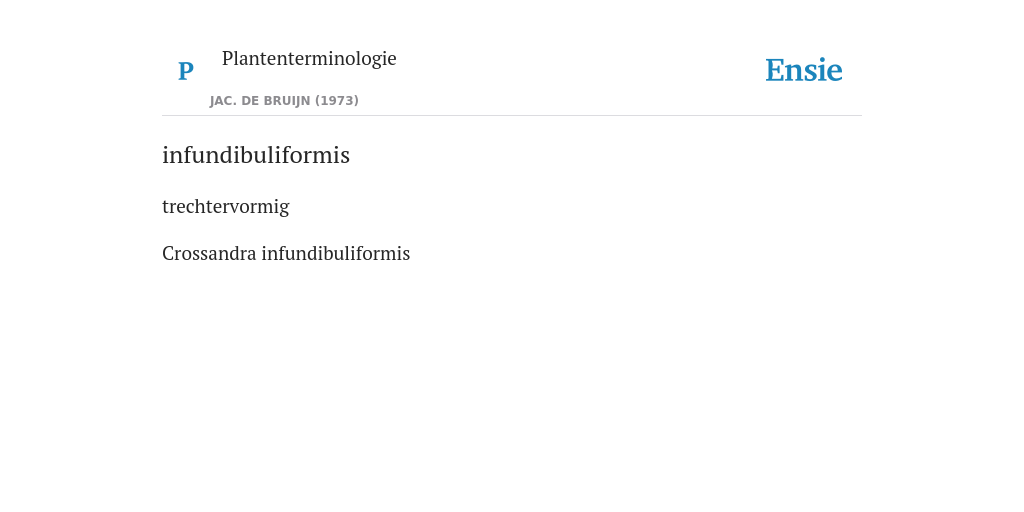Click the capital E of Ensie logo
The width and height of the screenshot is (1024, 512).
pos(775,70)
